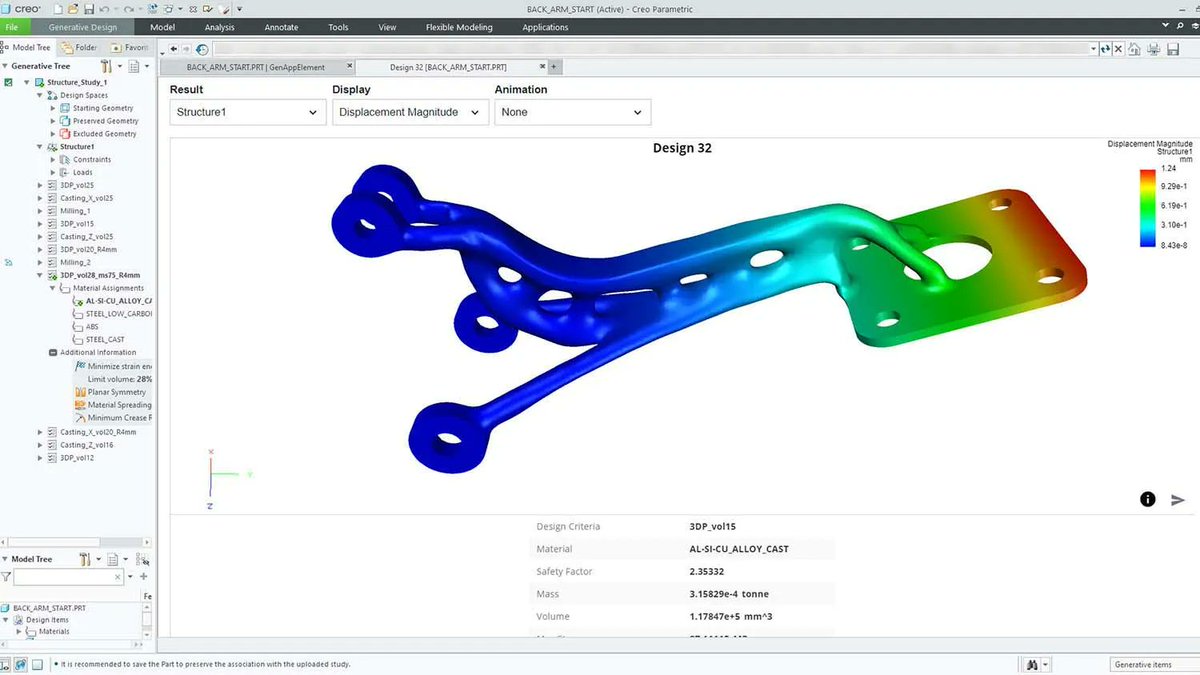This screenshot has height=675, width=1200.
Task: Open Generative Tree show list icon
Action: click(132, 66)
